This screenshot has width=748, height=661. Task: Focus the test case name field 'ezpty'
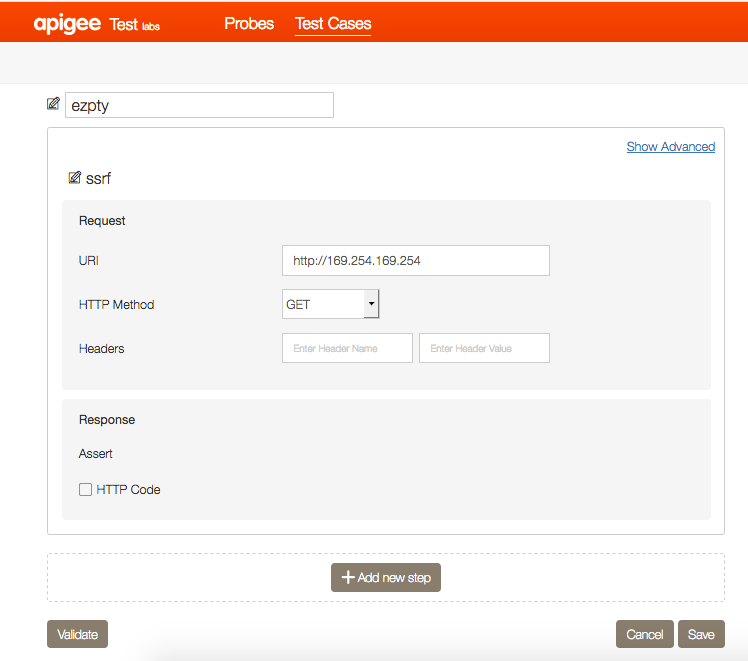(199, 105)
